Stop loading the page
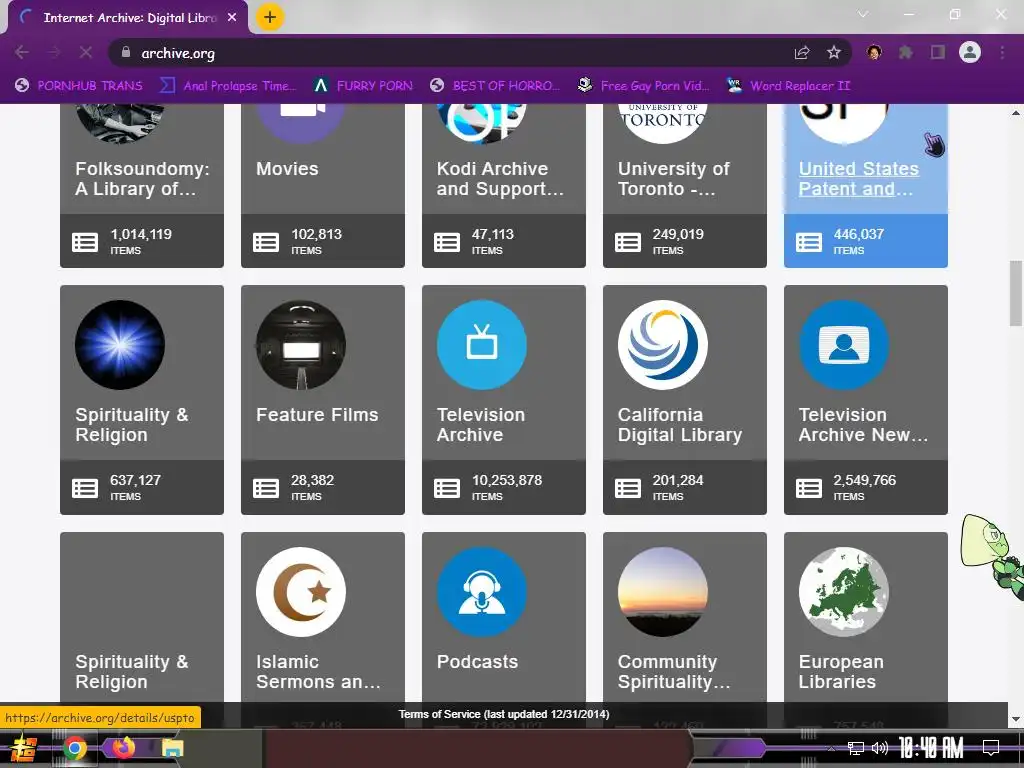1024x768 pixels. 86,52
